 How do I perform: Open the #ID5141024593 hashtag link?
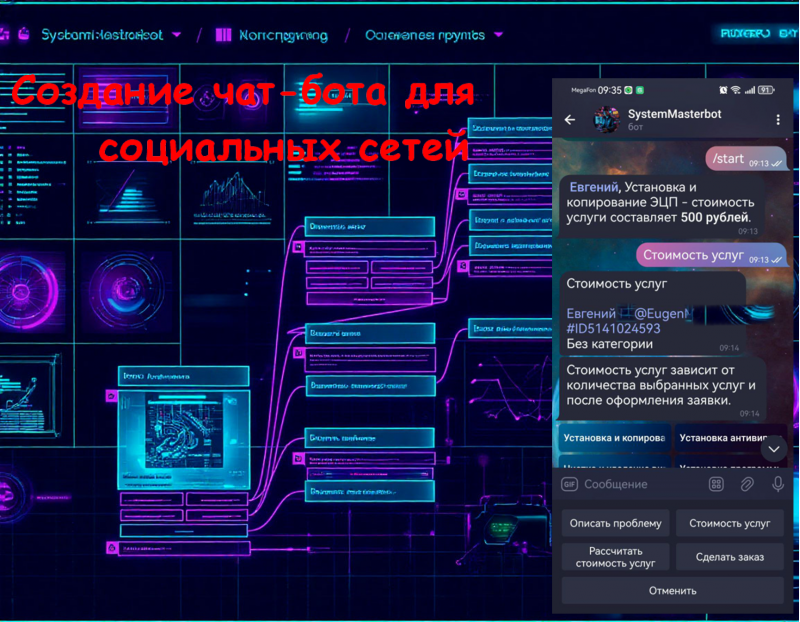(x=613, y=328)
